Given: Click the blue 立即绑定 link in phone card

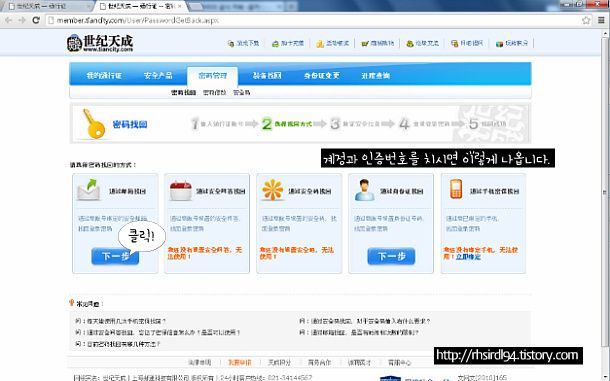Looking at the screenshot, I should pos(468,257).
